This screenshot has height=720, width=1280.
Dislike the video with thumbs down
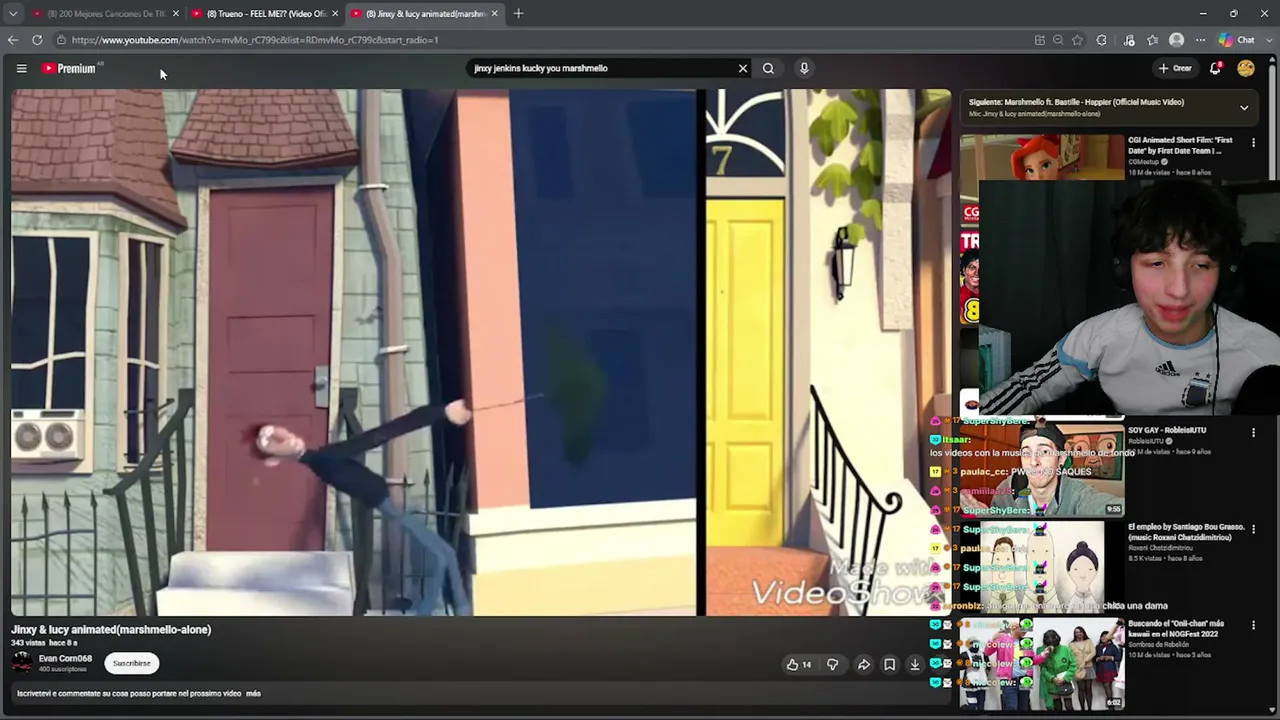point(832,664)
